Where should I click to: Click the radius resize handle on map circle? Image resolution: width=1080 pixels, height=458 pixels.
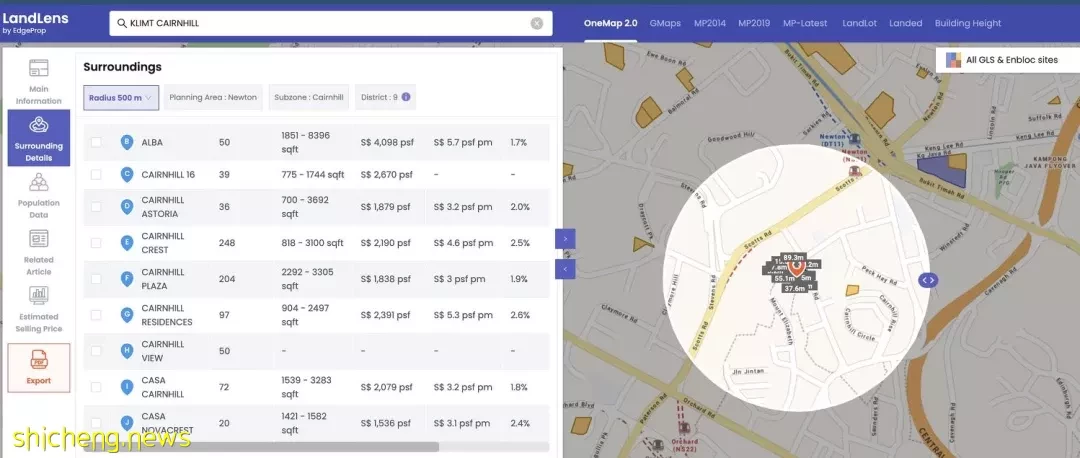pyautogui.click(x=928, y=280)
